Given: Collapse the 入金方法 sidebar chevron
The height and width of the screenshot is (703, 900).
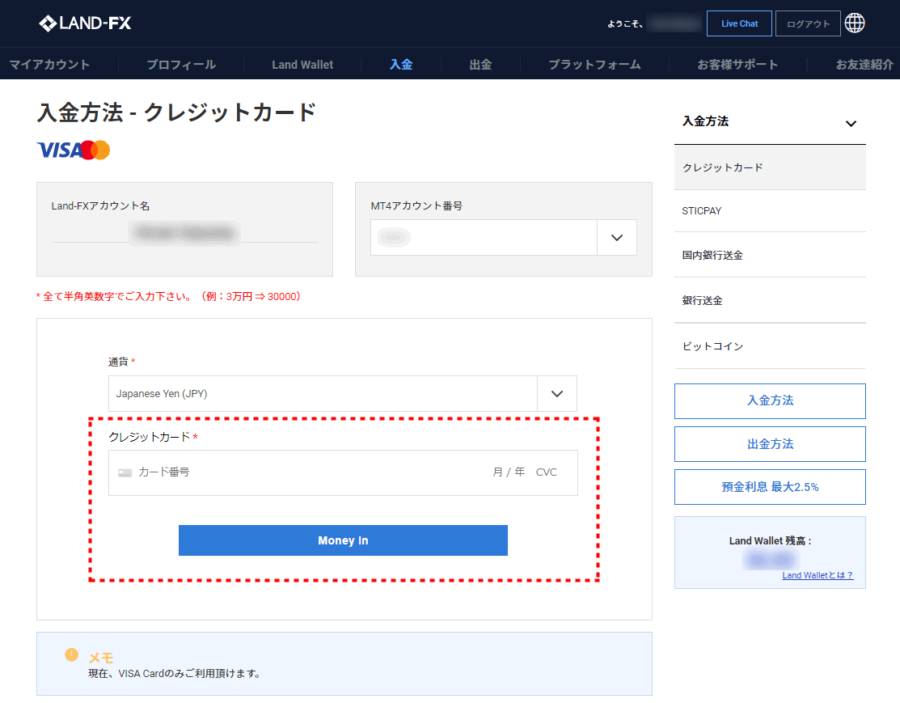Looking at the screenshot, I should coord(851,123).
